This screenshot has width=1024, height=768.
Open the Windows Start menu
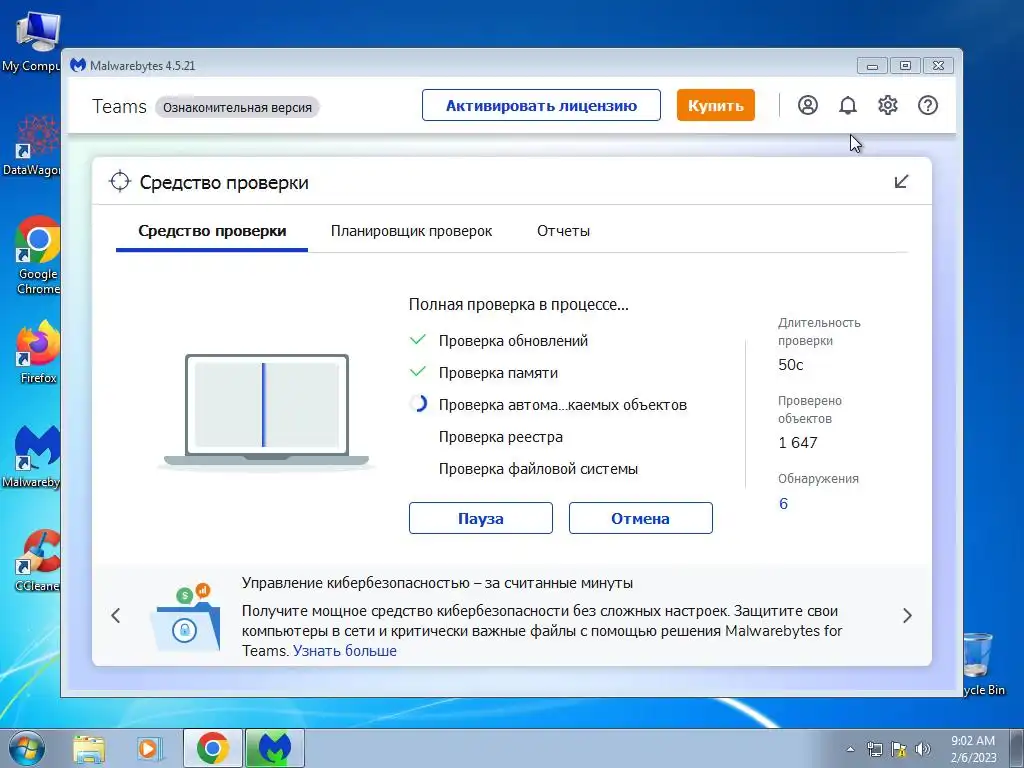pyautogui.click(x=25, y=748)
